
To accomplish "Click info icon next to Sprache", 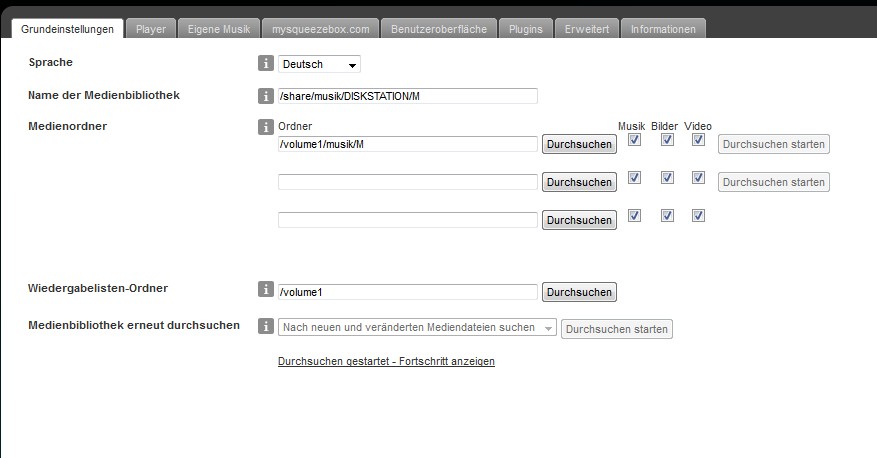I will pos(266,64).
